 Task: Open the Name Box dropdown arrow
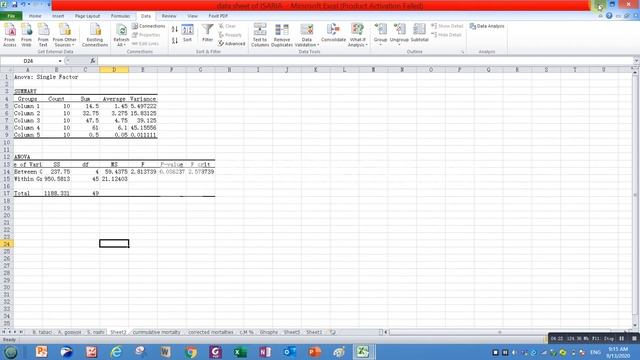coord(60,61)
